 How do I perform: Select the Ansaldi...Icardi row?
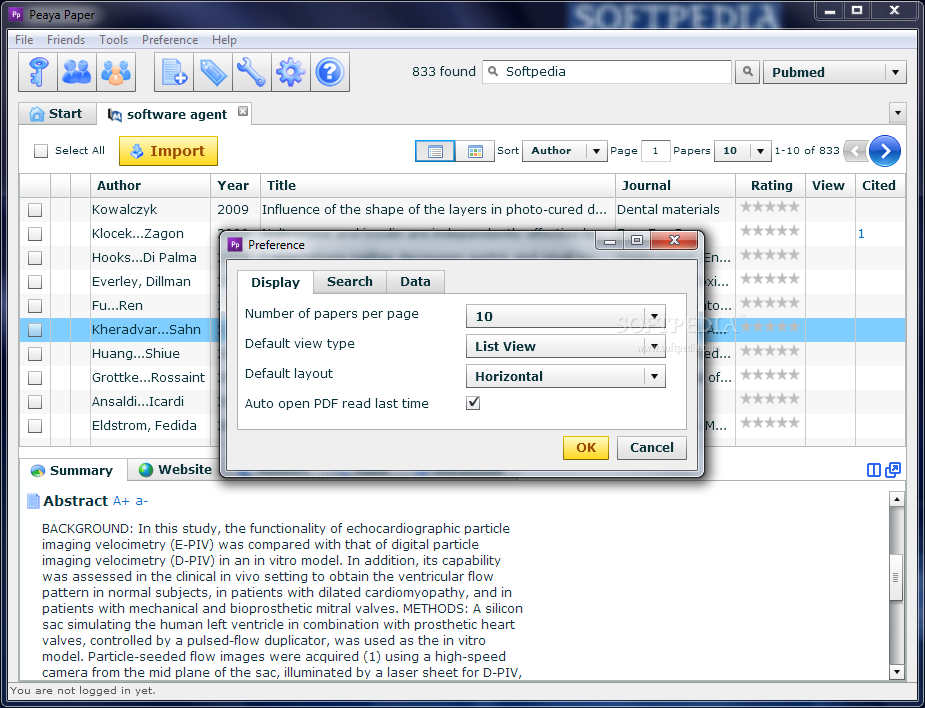[462, 402]
